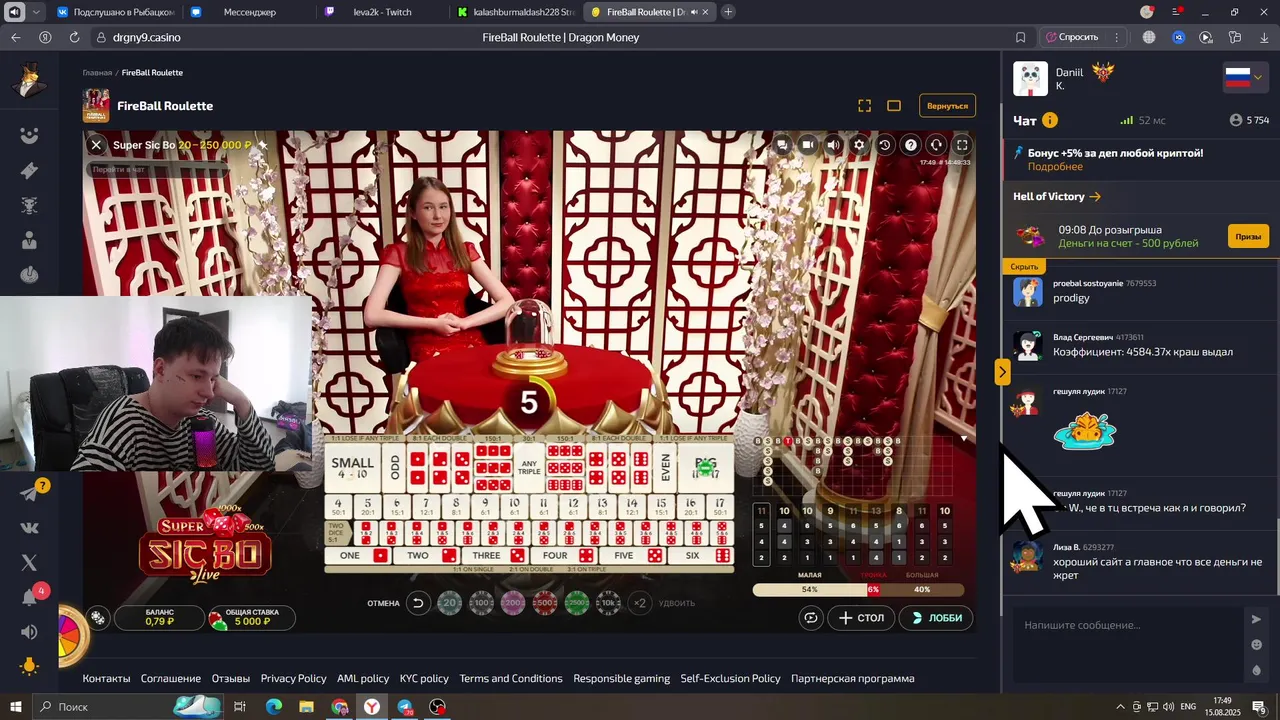Open the Telegram icon in left sidebar
The height and width of the screenshot is (720, 1280).
pos(29,494)
